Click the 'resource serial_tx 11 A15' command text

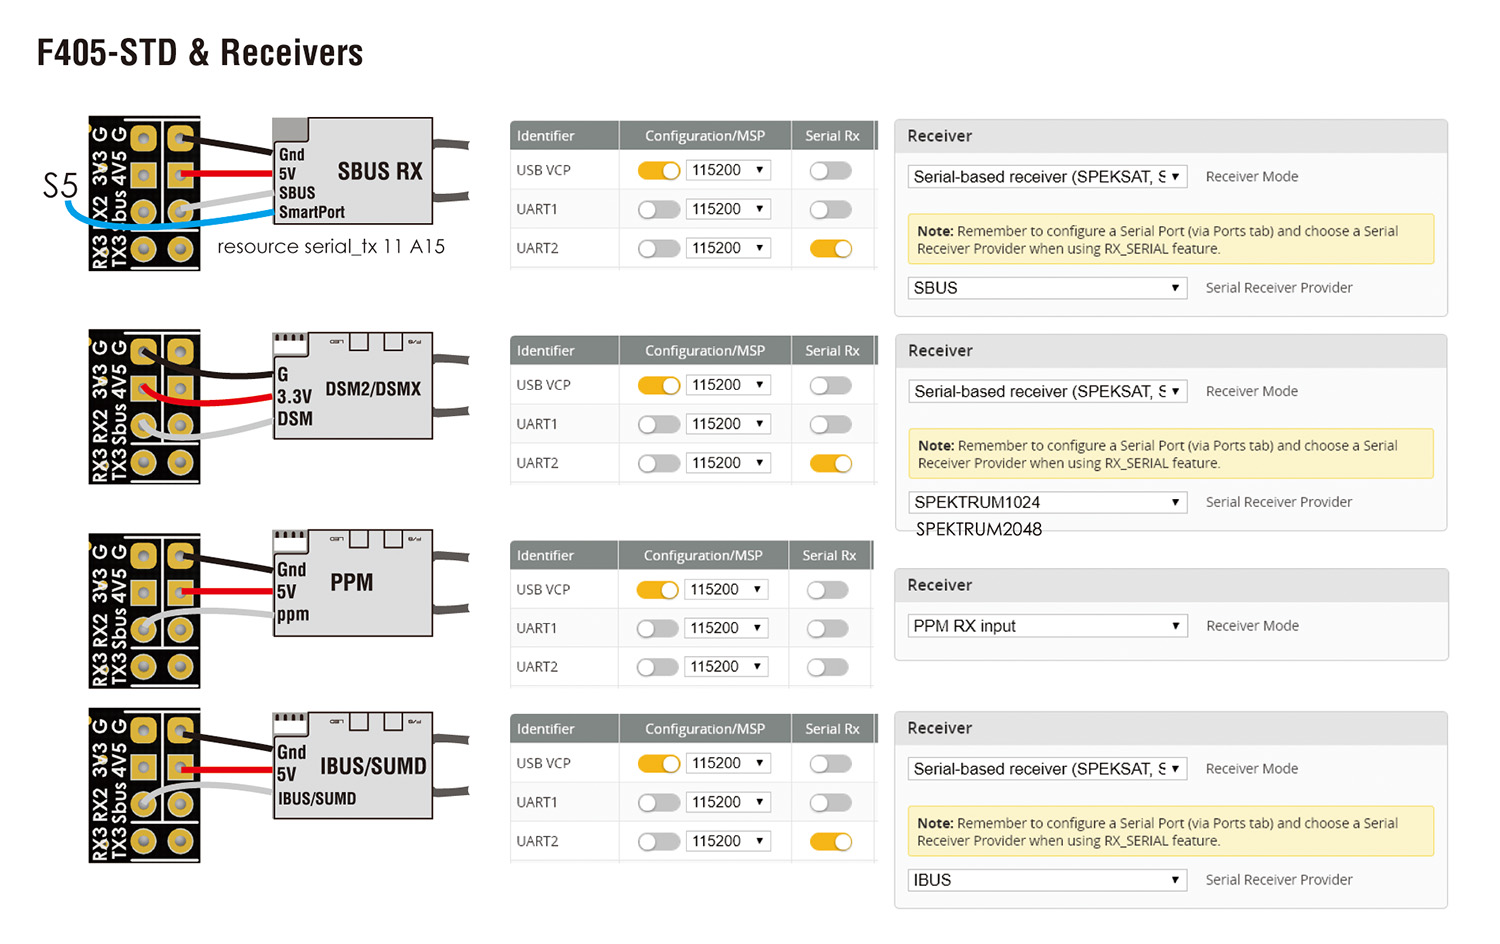[x=331, y=247]
